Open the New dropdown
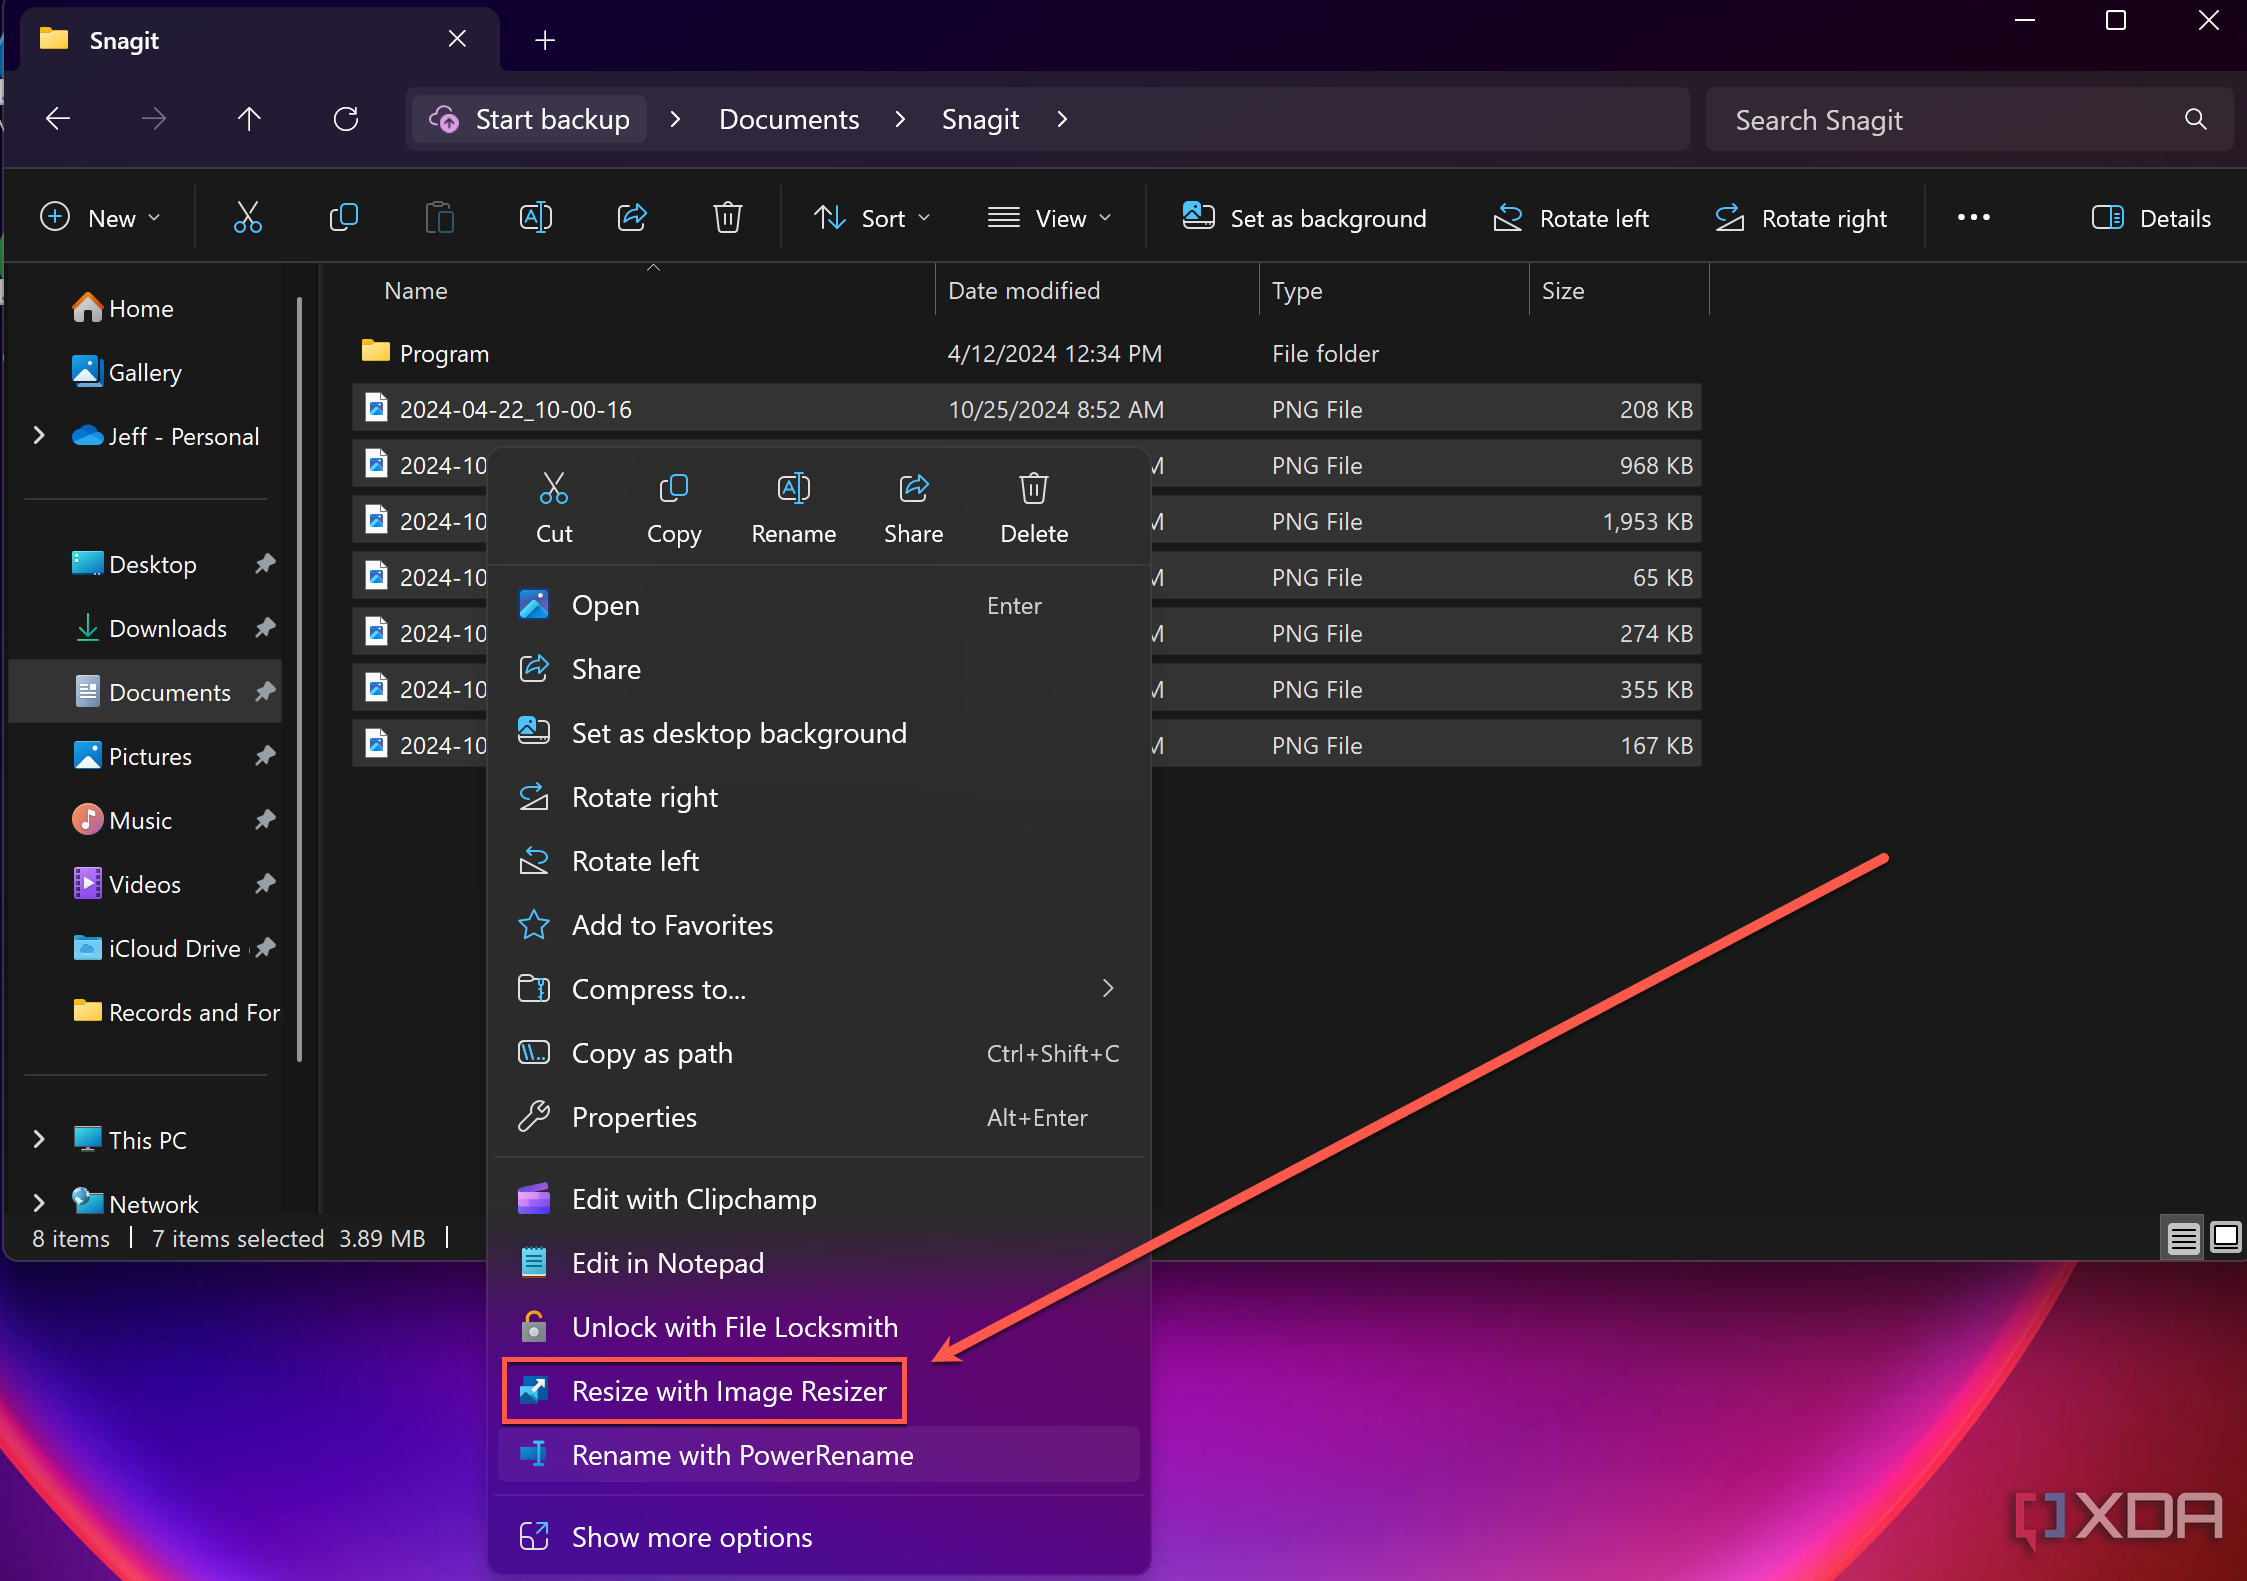Screen dimensions: 2247x1581 [x=100, y=217]
